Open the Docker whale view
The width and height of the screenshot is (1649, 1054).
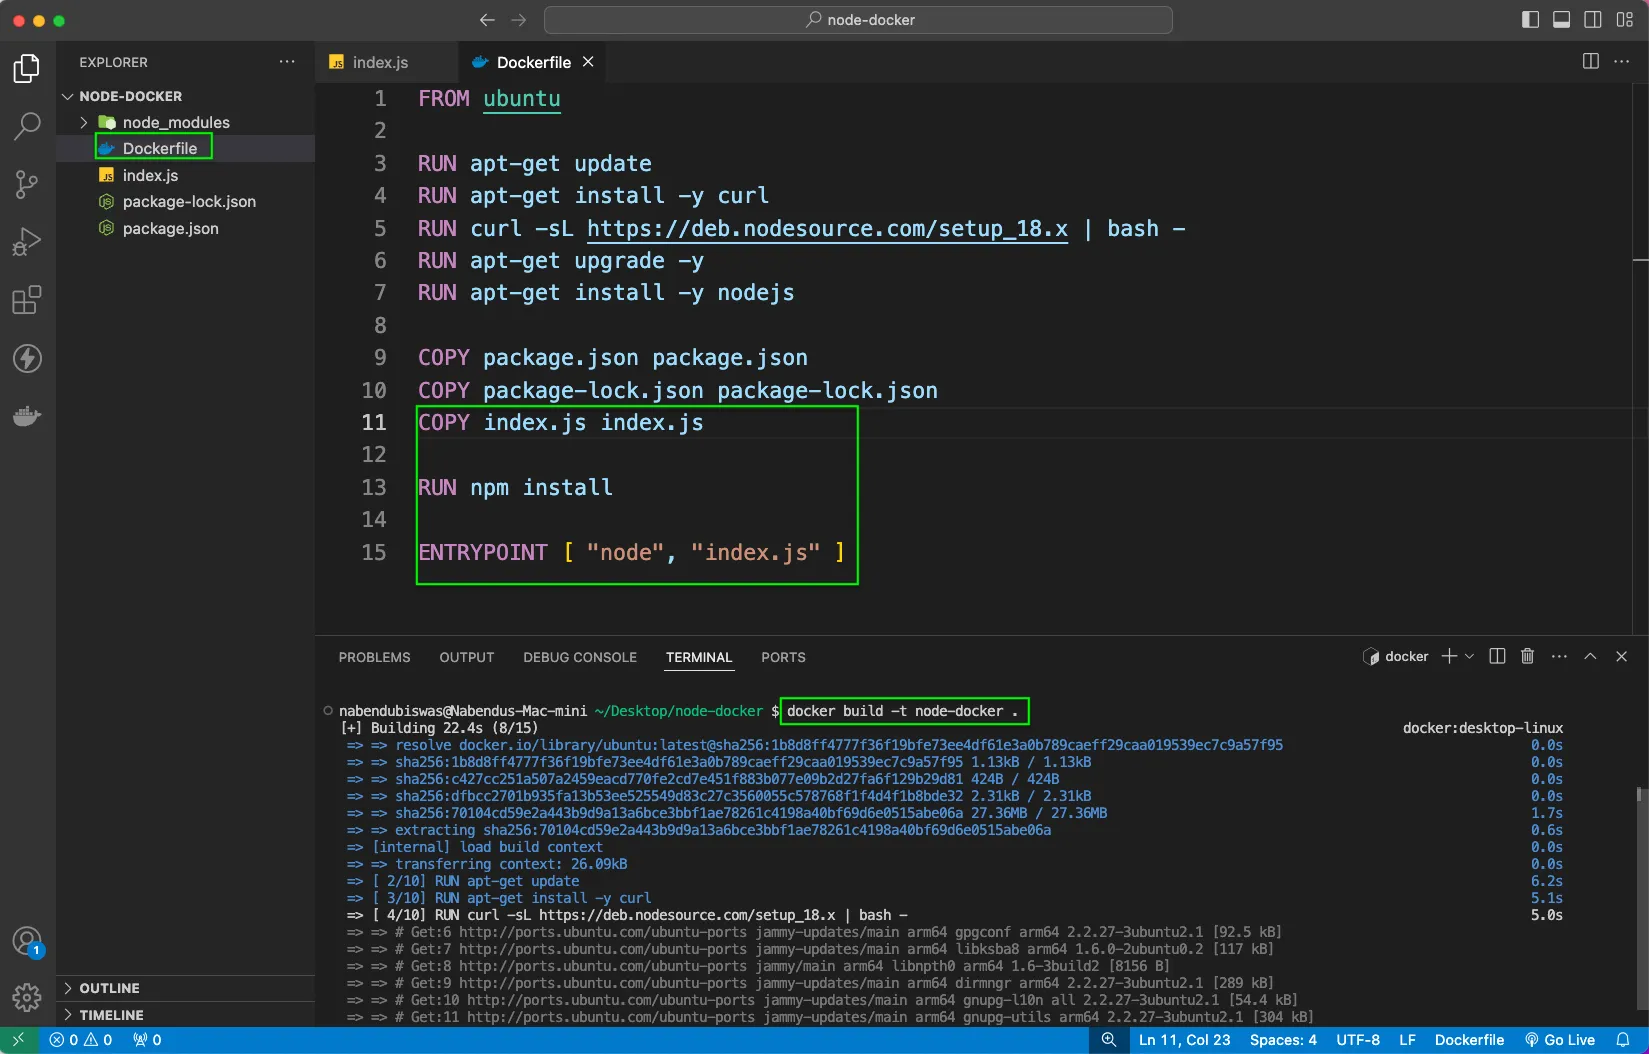(x=27, y=416)
